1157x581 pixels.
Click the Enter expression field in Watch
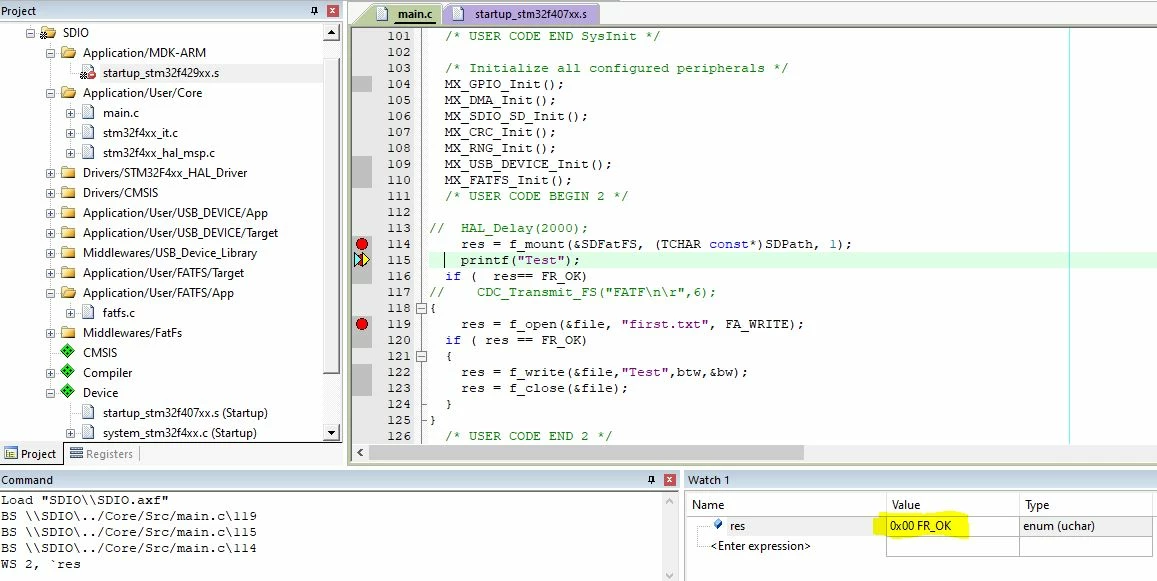760,546
